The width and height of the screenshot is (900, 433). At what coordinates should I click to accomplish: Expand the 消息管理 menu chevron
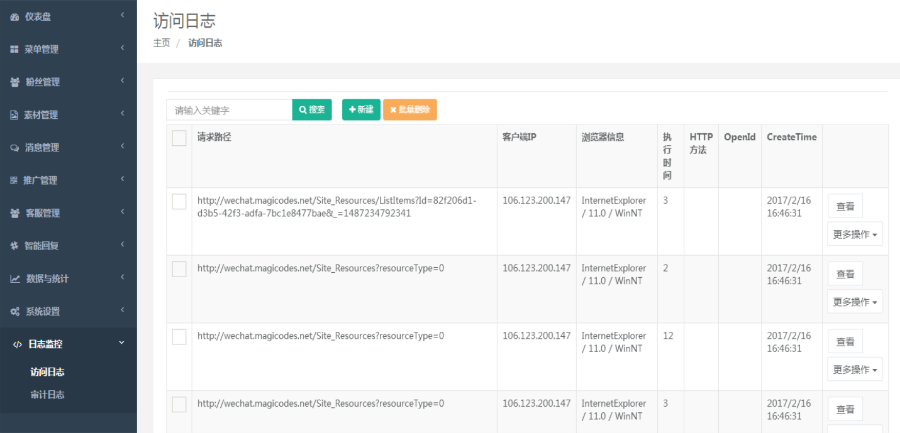[122, 147]
